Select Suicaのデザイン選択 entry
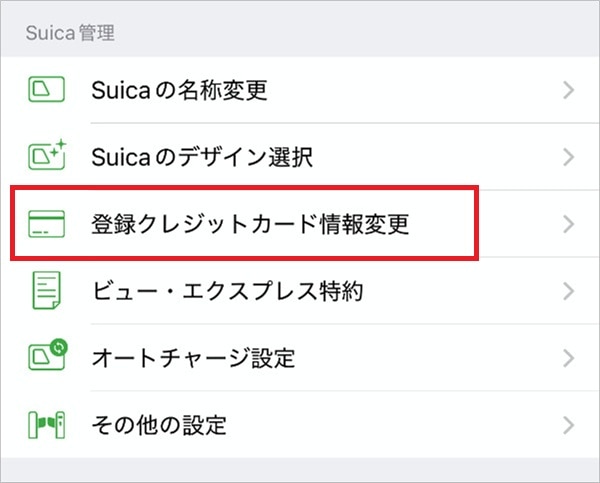The width and height of the screenshot is (600, 483). coord(200,157)
